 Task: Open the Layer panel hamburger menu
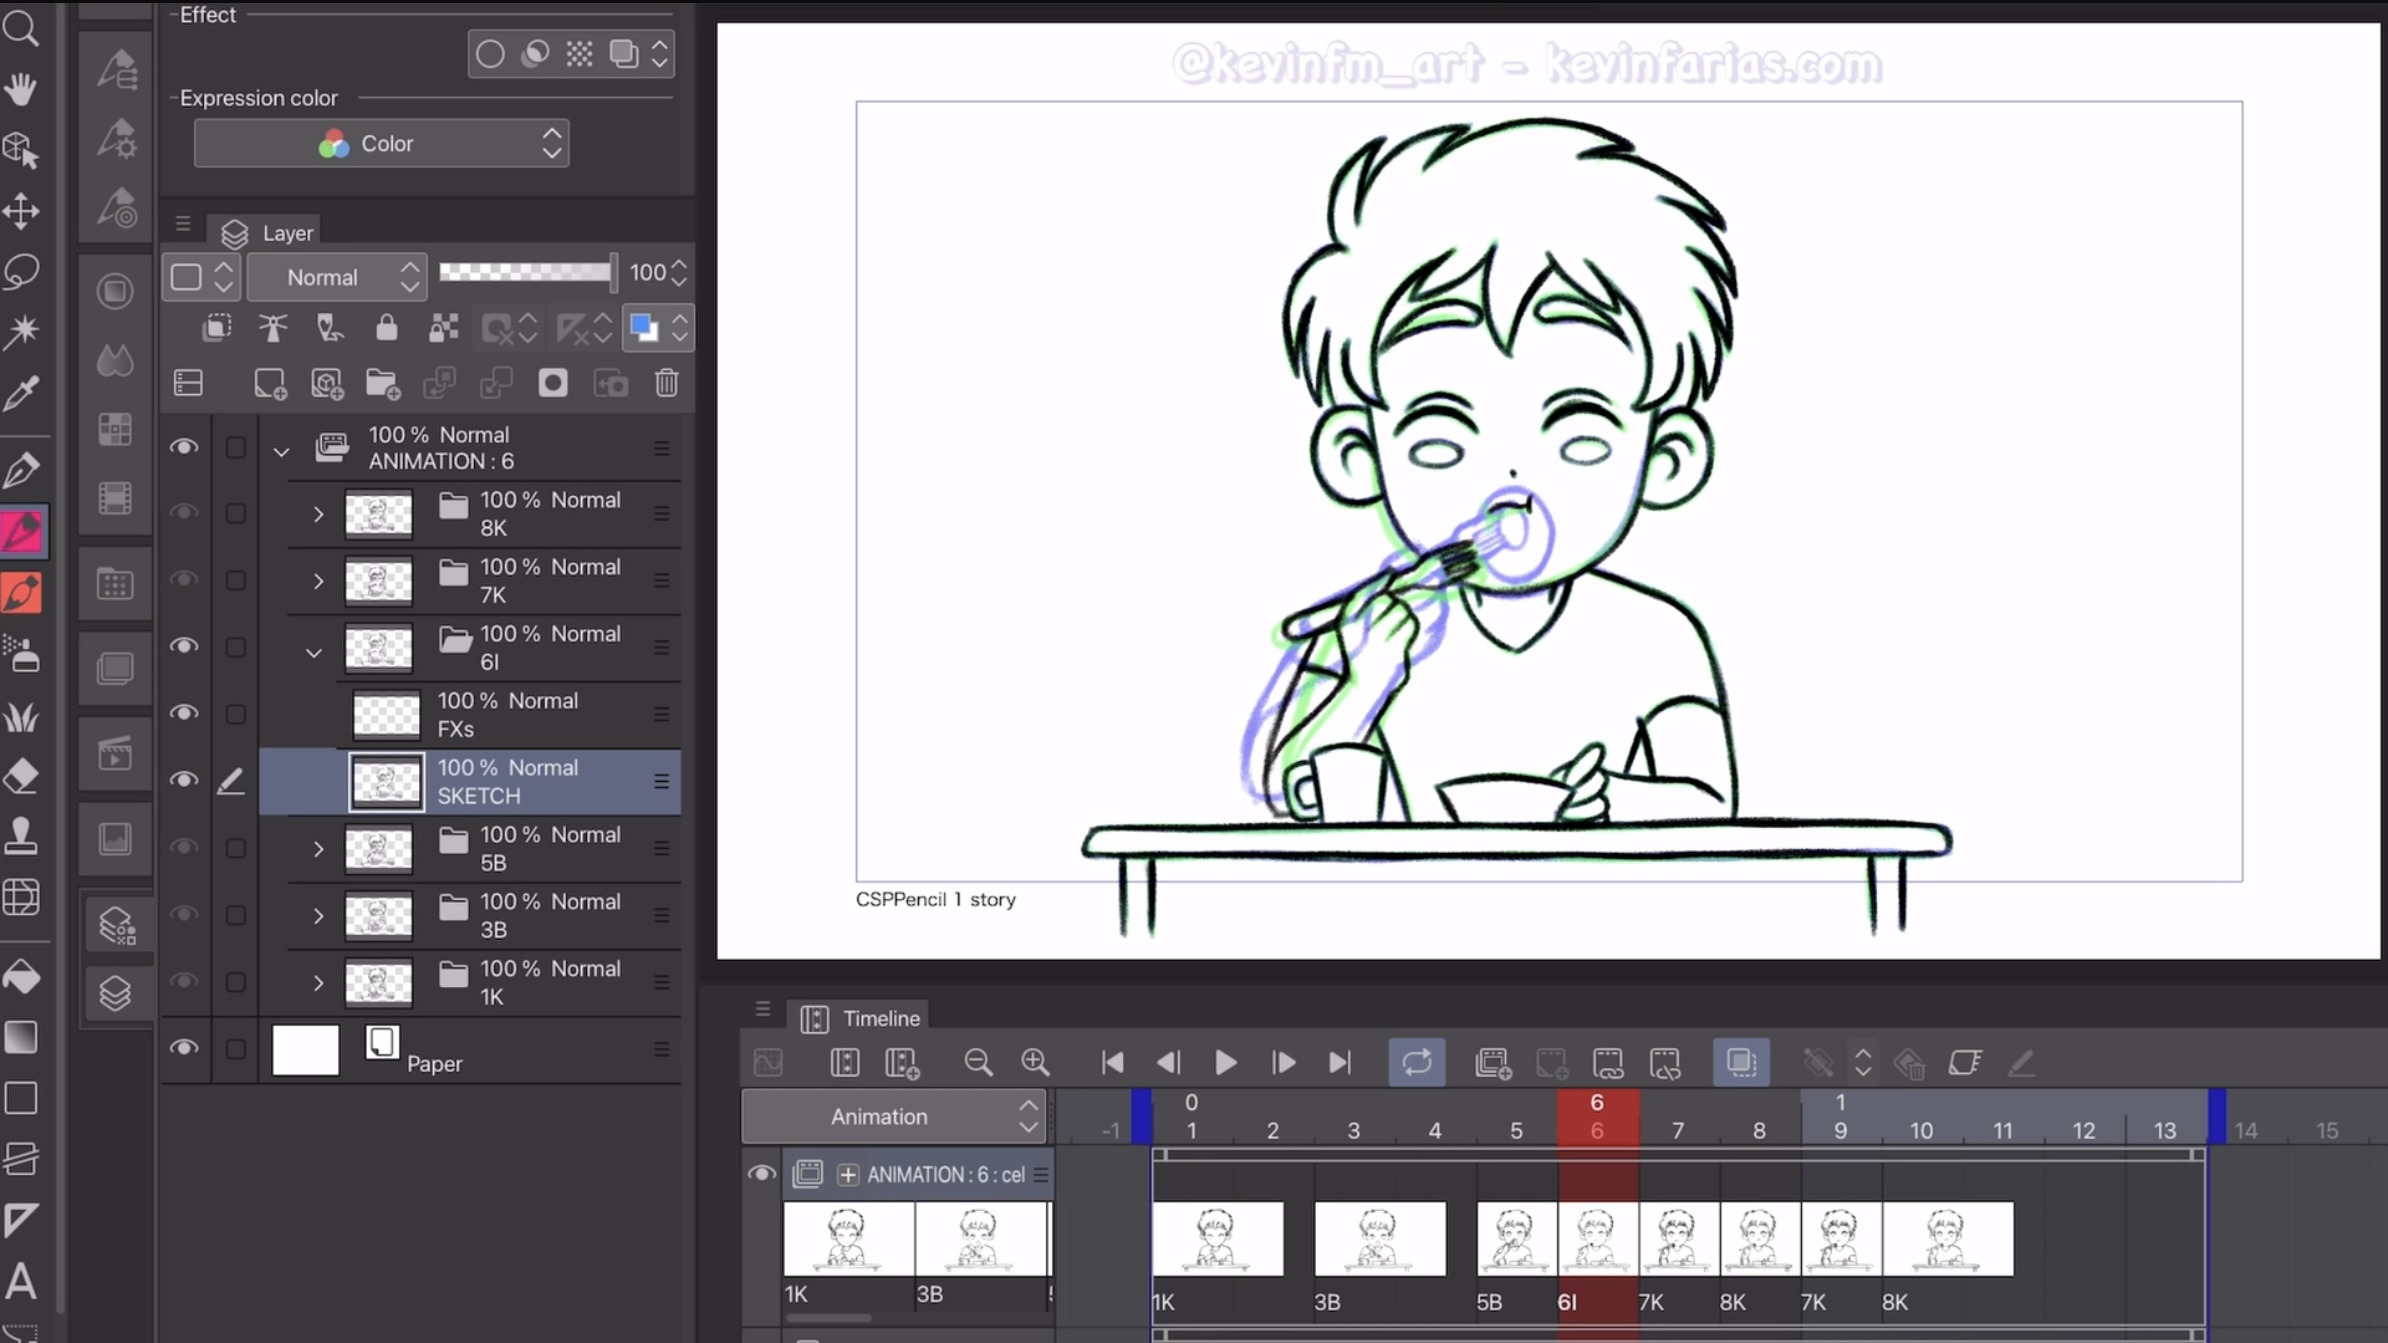pyautogui.click(x=182, y=223)
